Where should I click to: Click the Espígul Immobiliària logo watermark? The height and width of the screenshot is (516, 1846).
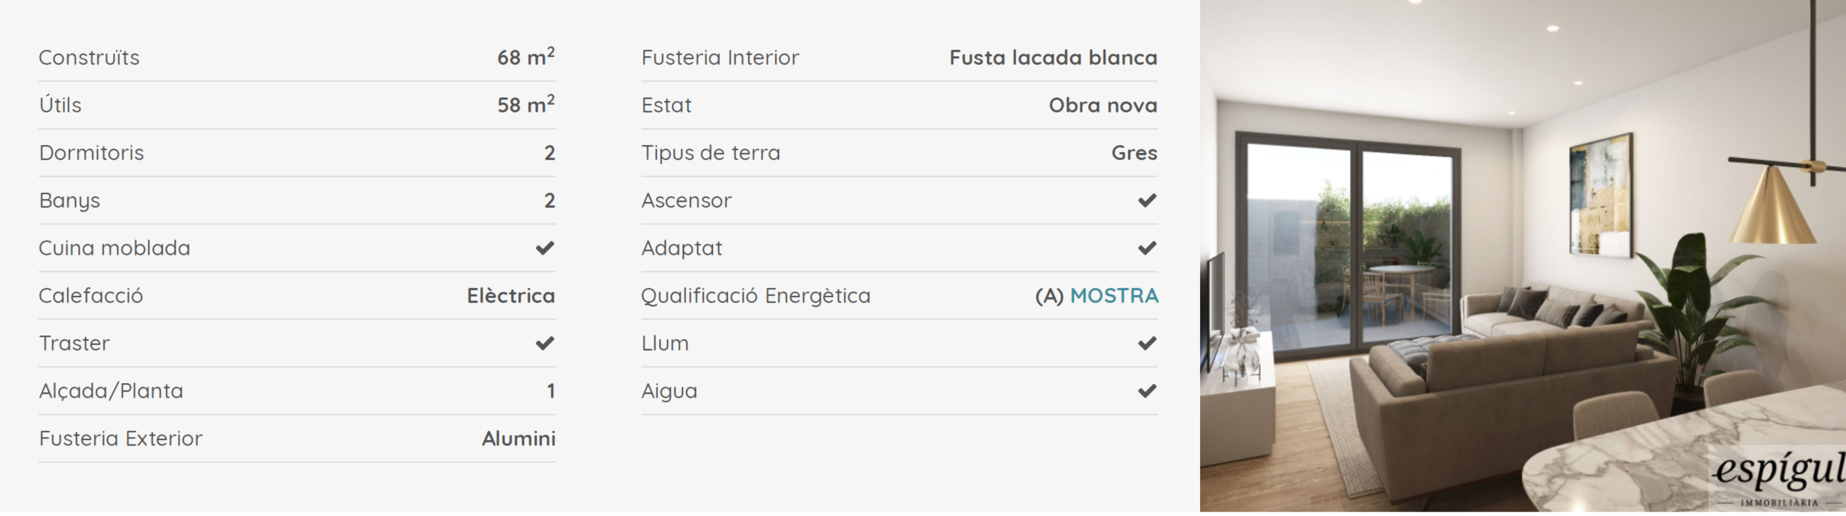(1779, 475)
